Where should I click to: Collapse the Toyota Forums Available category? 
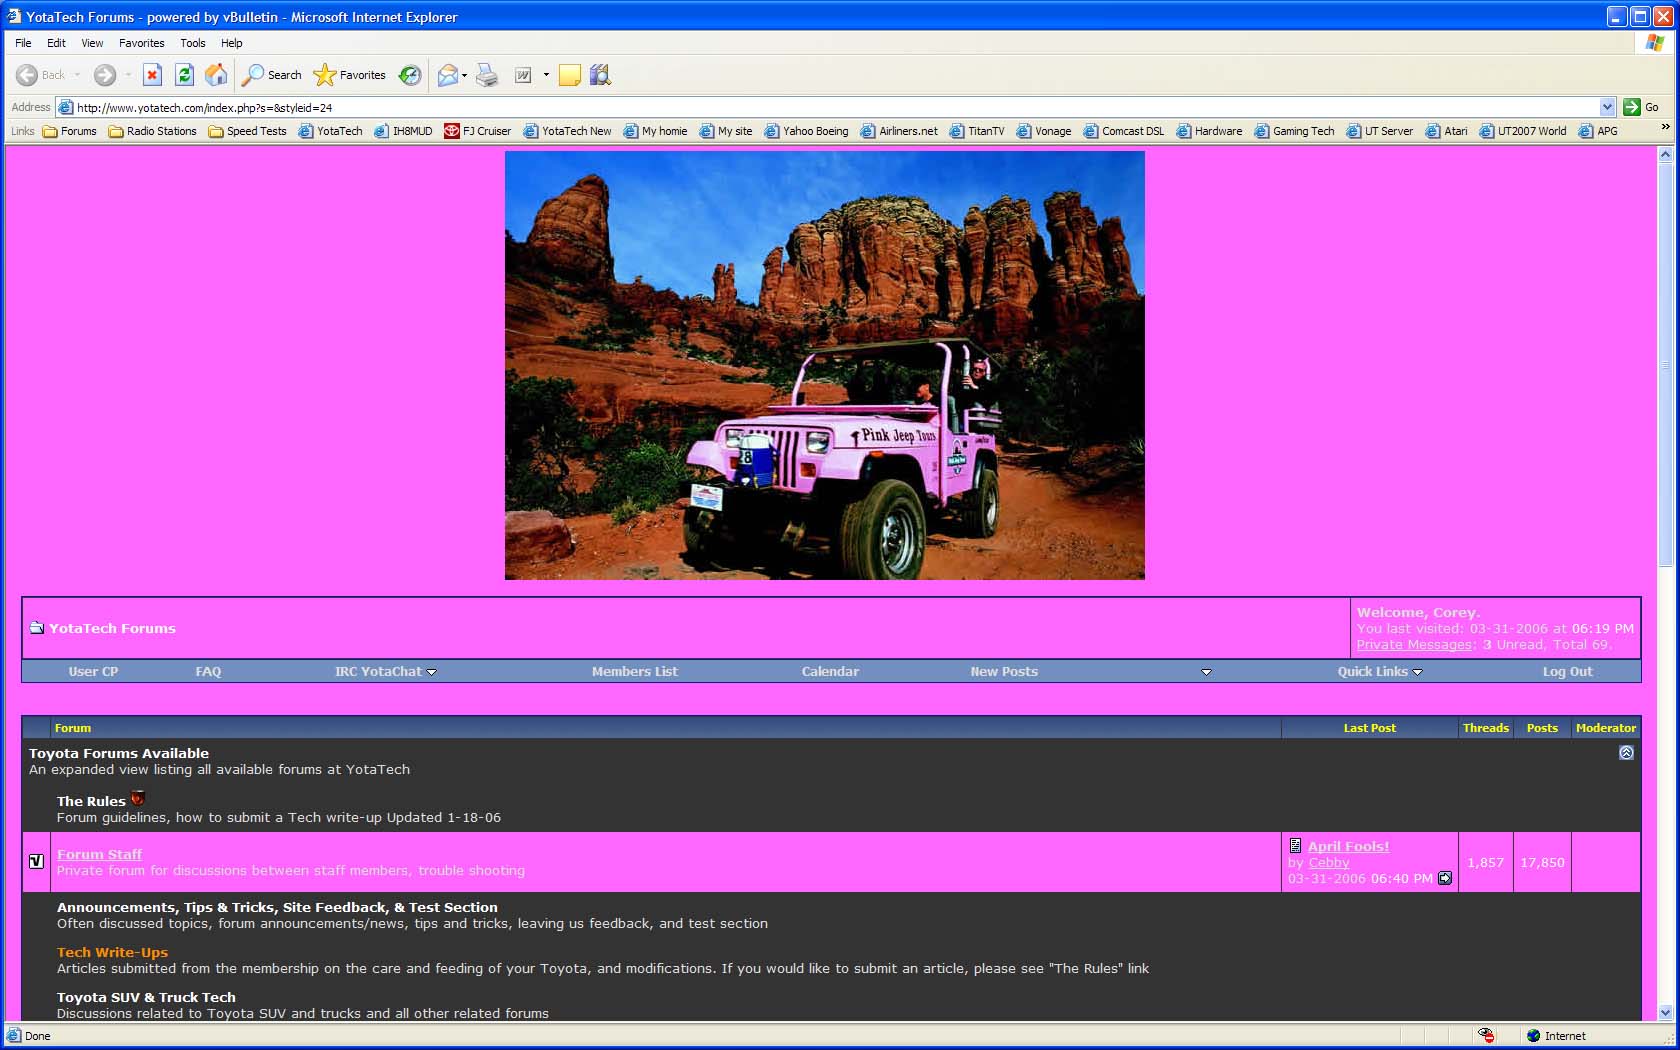click(1626, 752)
